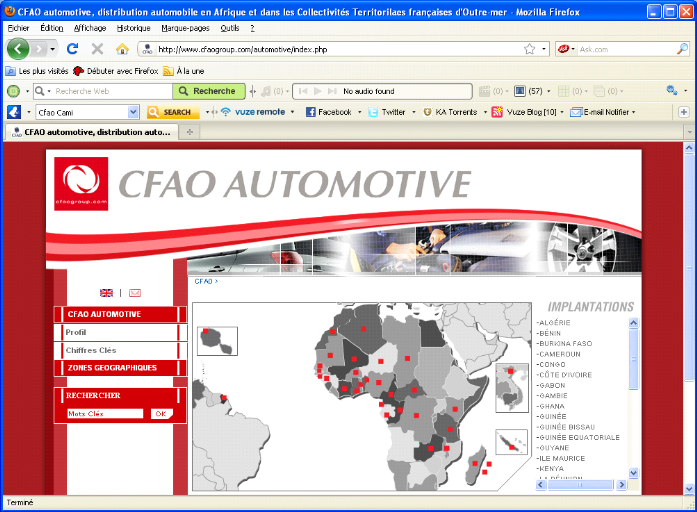Click the green globe toolbar icon

click(13, 91)
